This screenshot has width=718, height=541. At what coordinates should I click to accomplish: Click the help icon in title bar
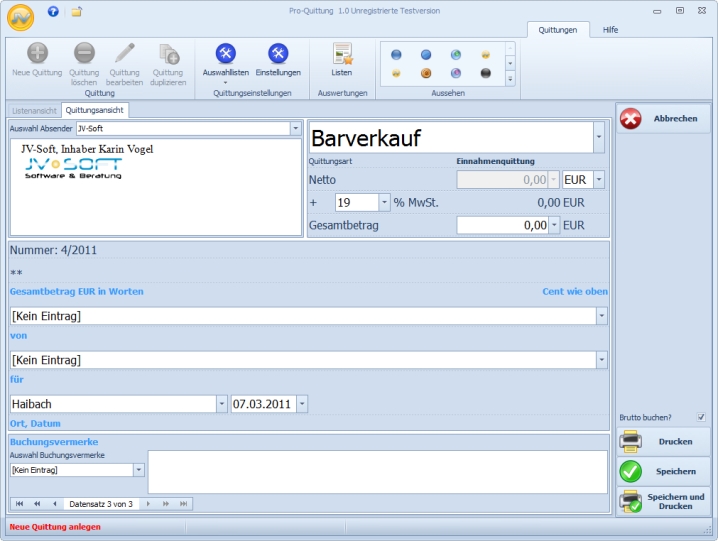[53, 11]
